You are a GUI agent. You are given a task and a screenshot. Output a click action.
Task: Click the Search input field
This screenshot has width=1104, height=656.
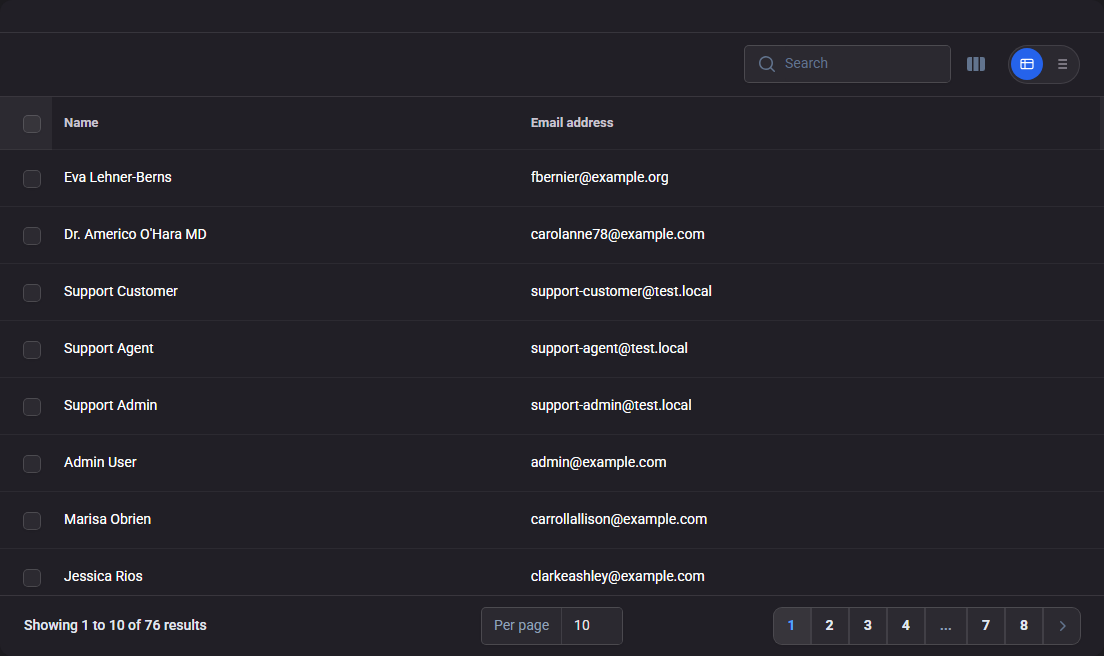click(x=847, y=64)
